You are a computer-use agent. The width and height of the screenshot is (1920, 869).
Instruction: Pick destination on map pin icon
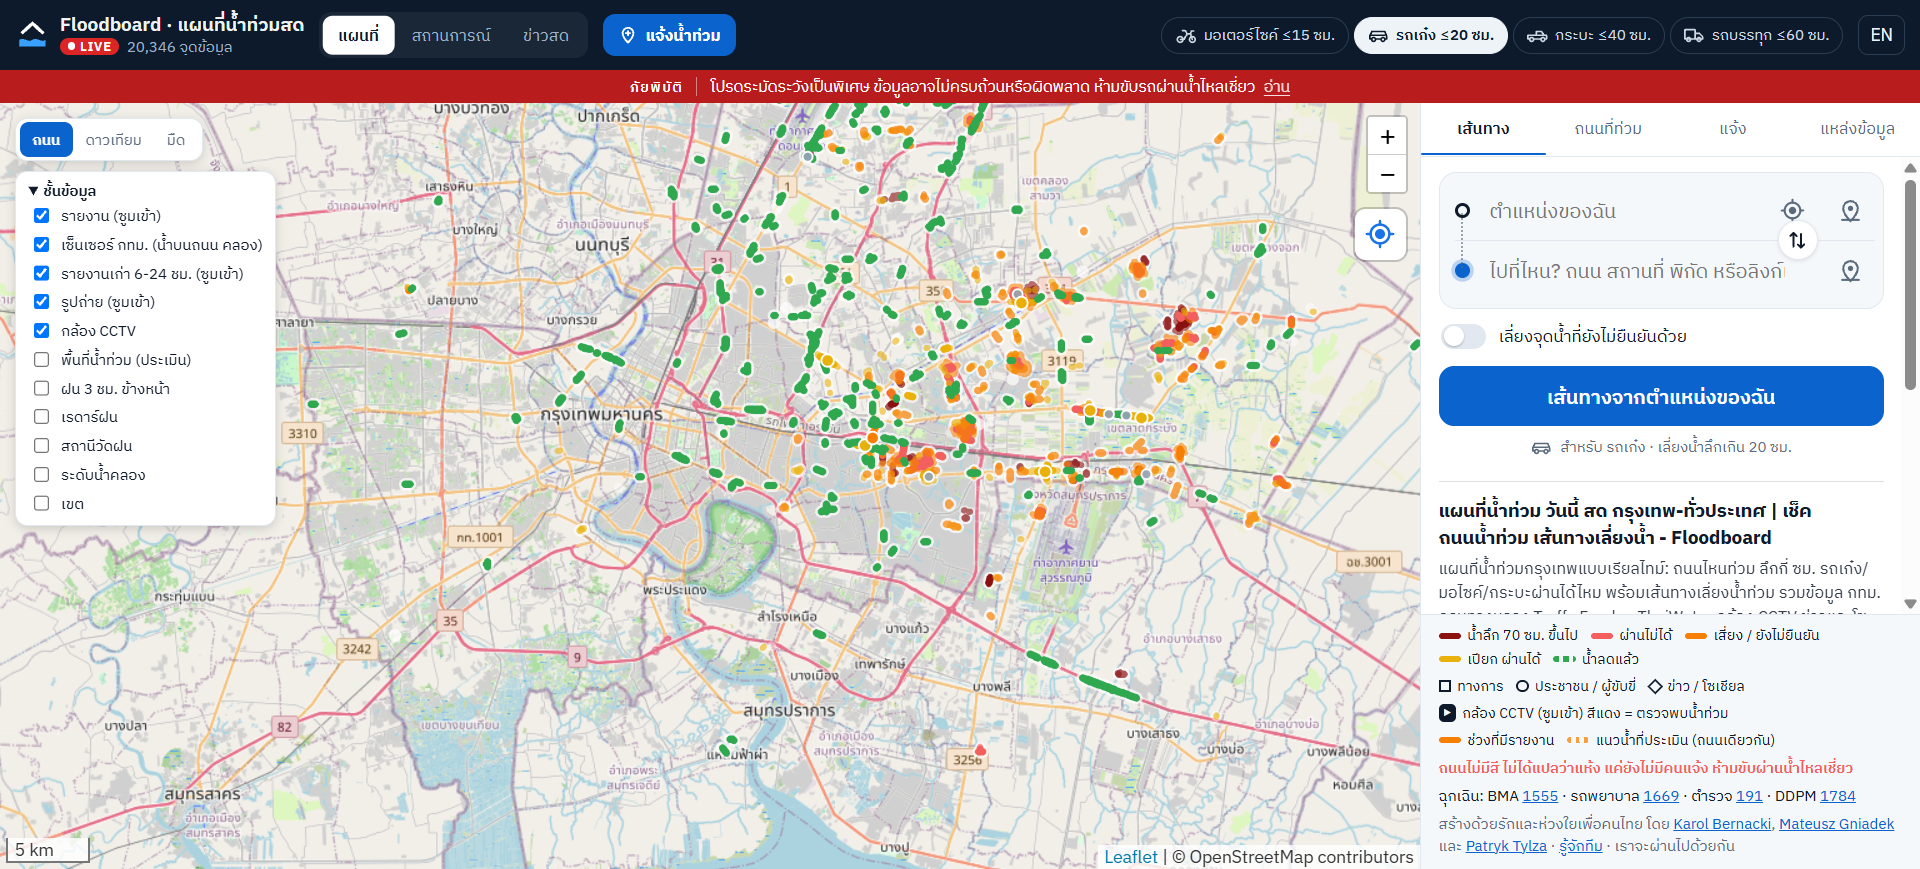(x=1850, y=271)
